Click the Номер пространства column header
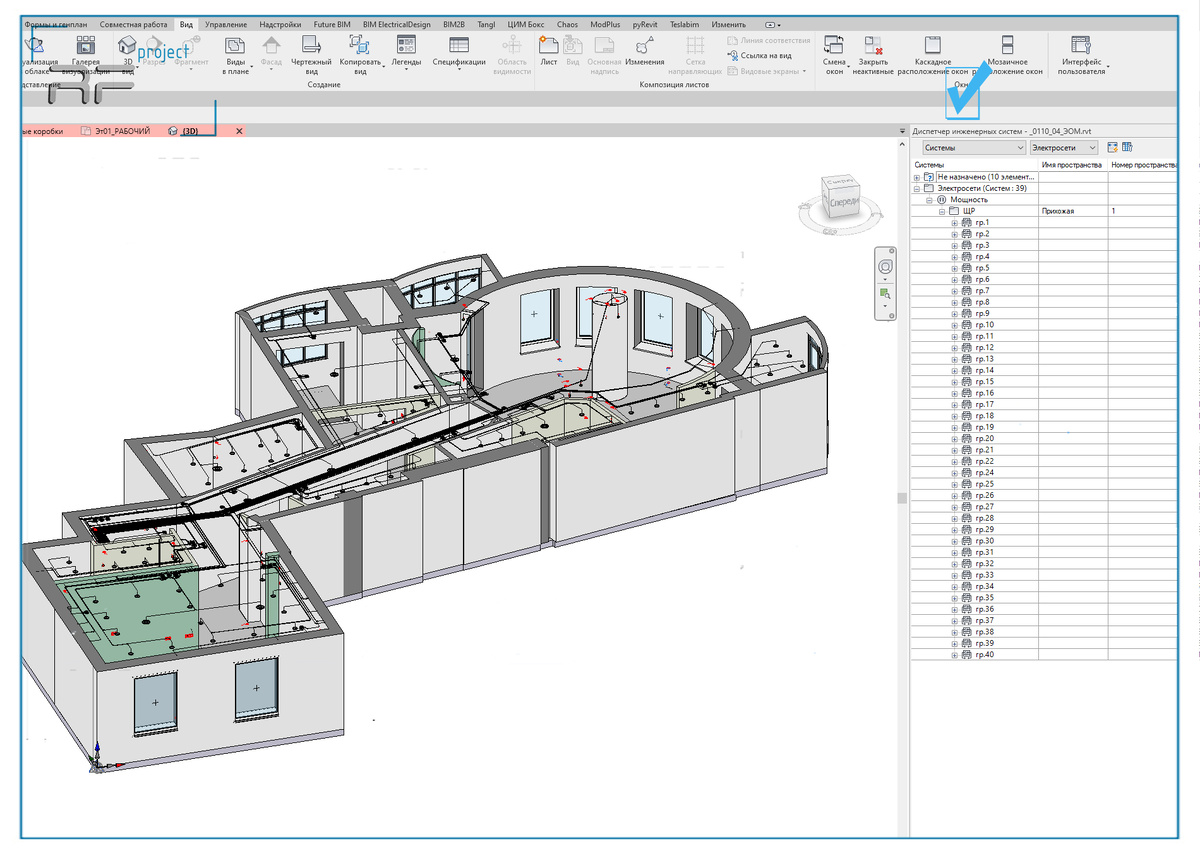 [x=1144, y=165]
